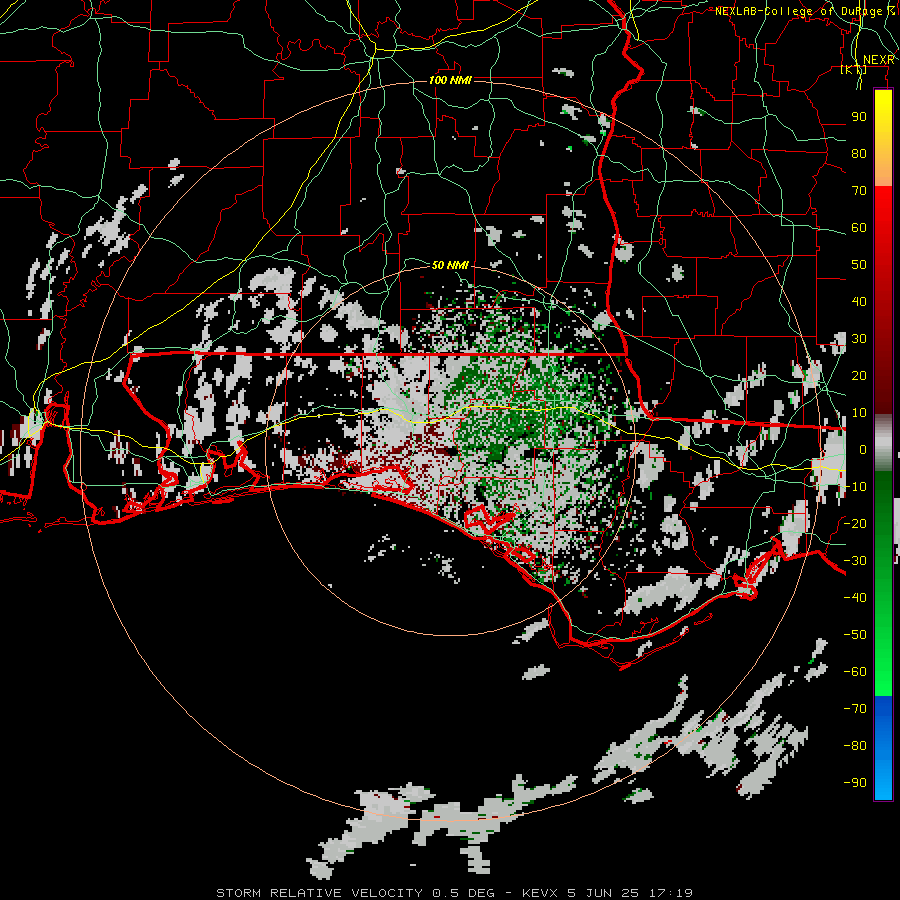This screenshot has width=900, height=900.
Task: Click the -80 value on velocity scale
Action: 855,746
